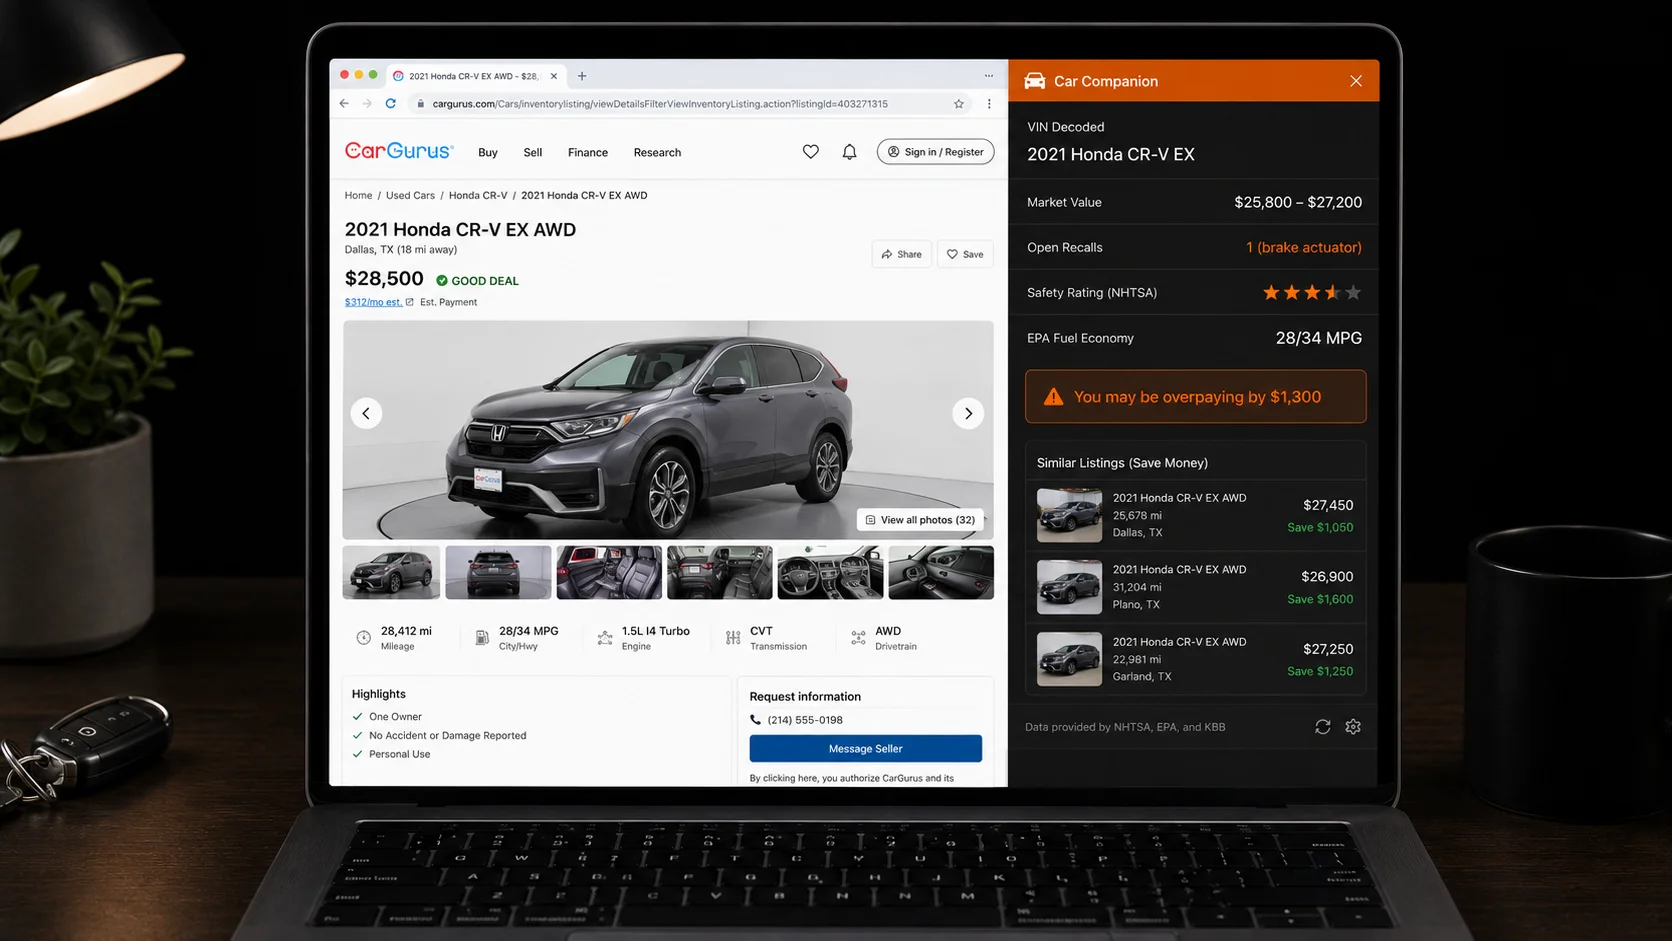This screenshot has height=941, width=1672.
Task: Select the rear-view car thumbnail
Action: click(x=498, y=572)
